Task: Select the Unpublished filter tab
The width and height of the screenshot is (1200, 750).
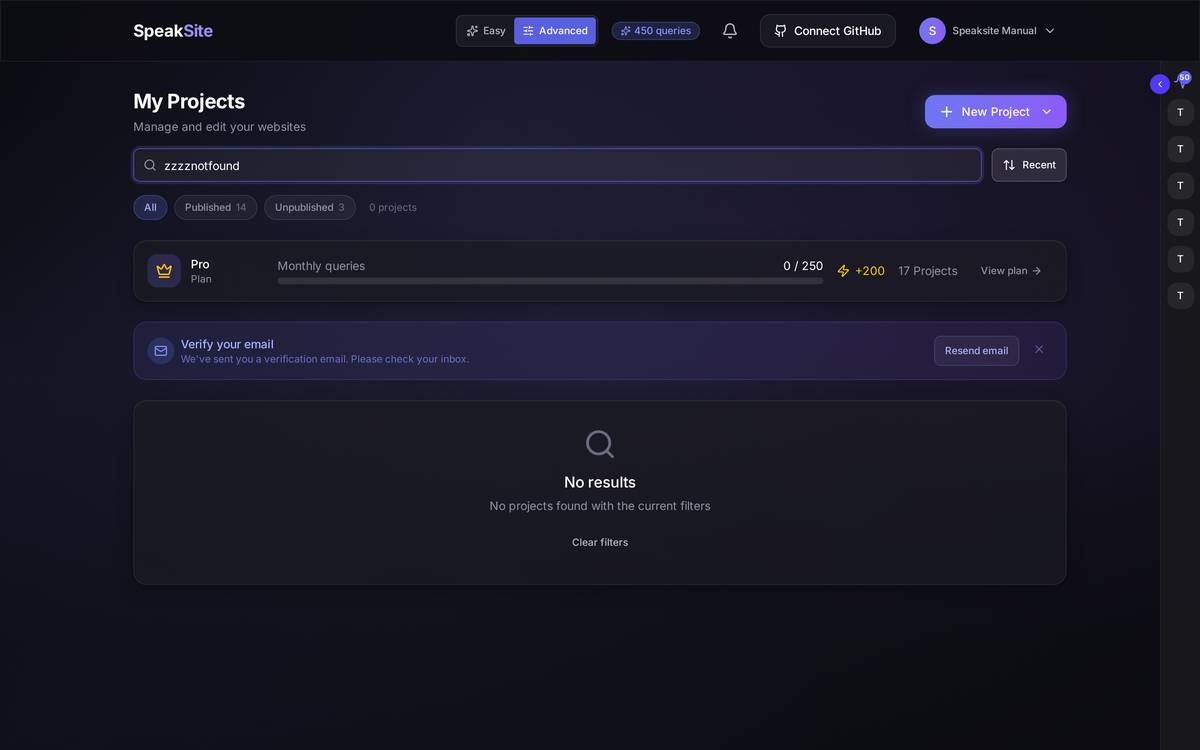Action: (309, 207)
